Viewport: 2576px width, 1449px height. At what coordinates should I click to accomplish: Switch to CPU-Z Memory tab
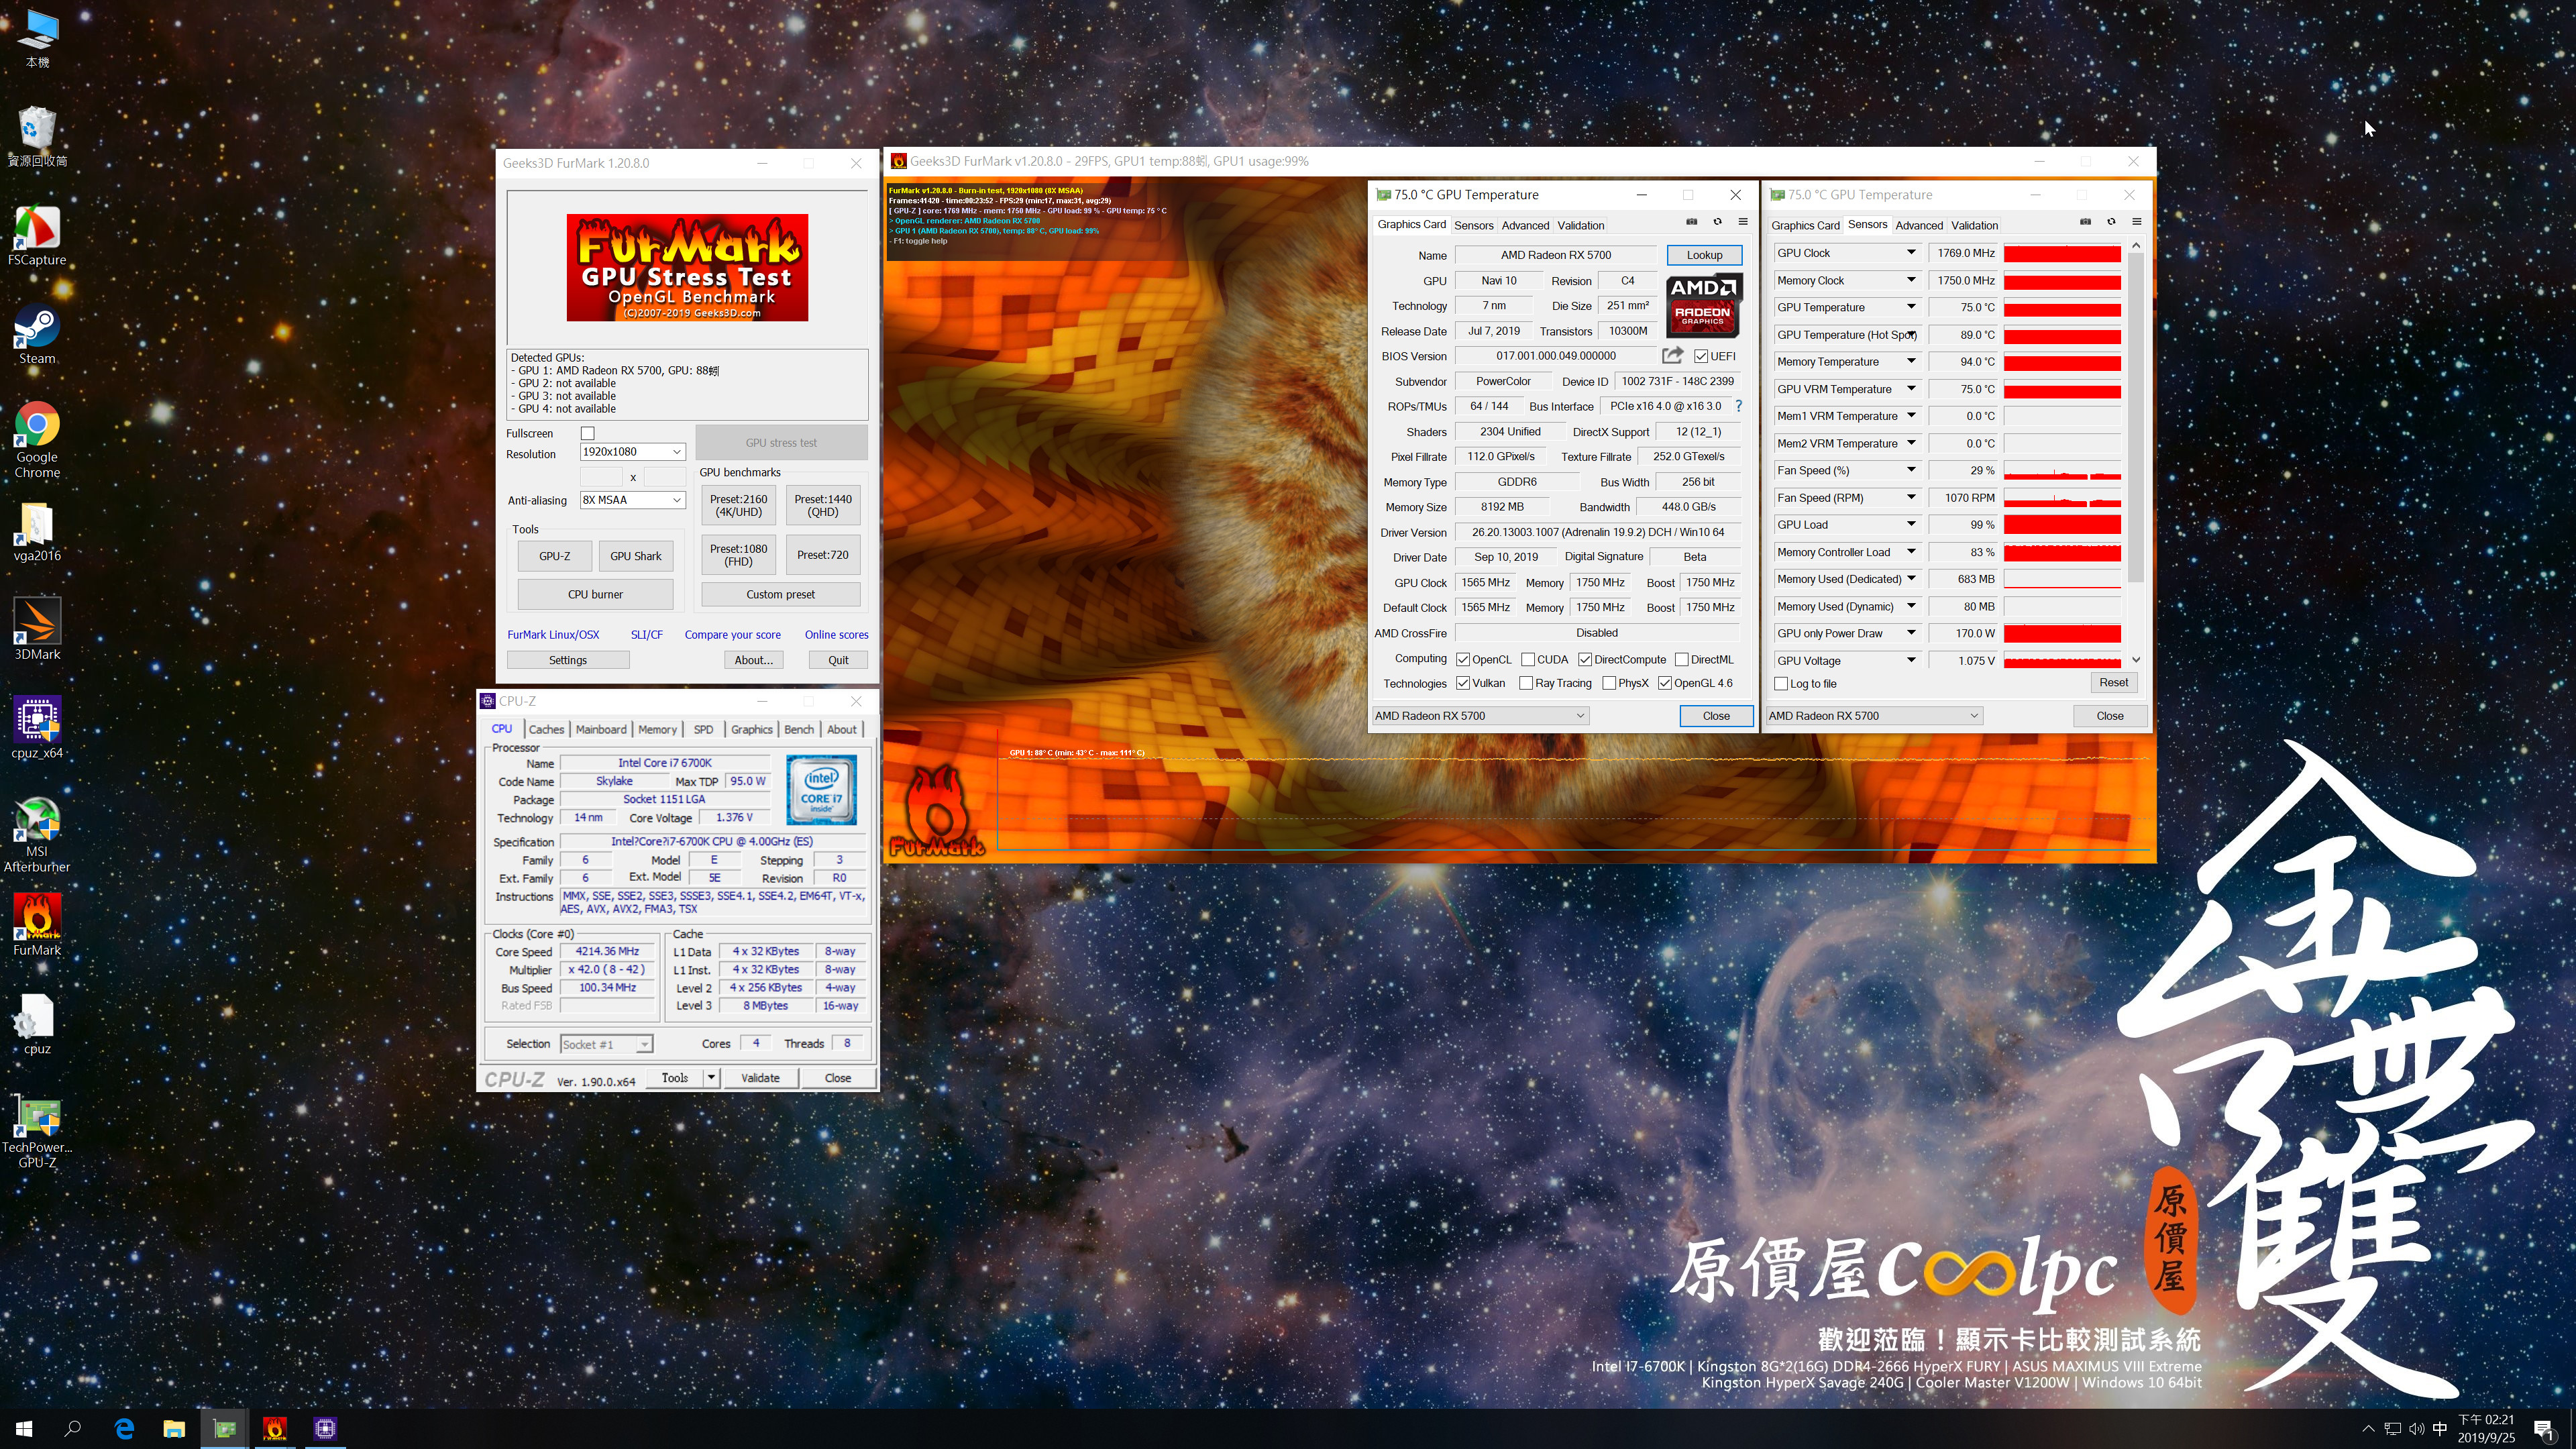[x=657, y=729]
